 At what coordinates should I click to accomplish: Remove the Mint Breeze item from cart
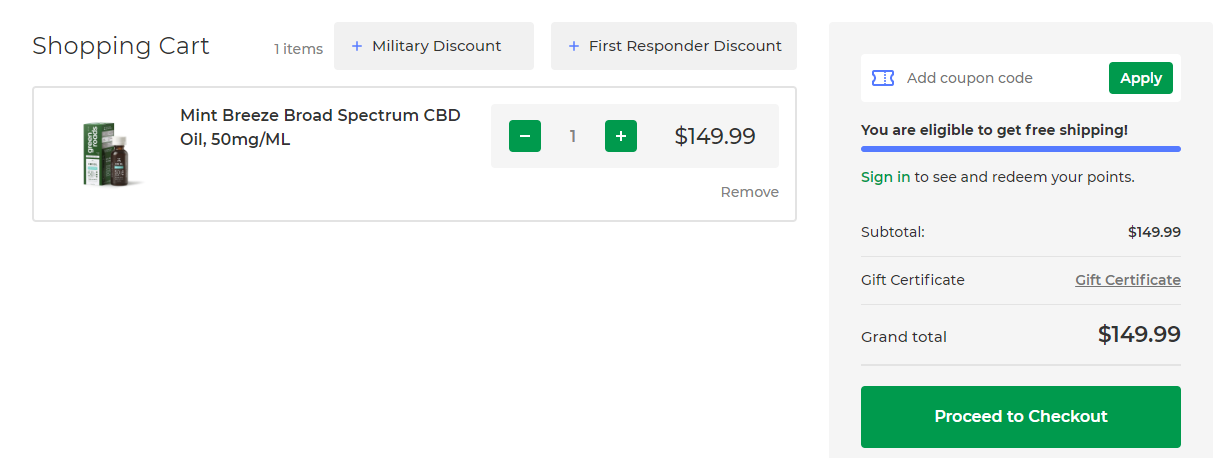[750, 192]
